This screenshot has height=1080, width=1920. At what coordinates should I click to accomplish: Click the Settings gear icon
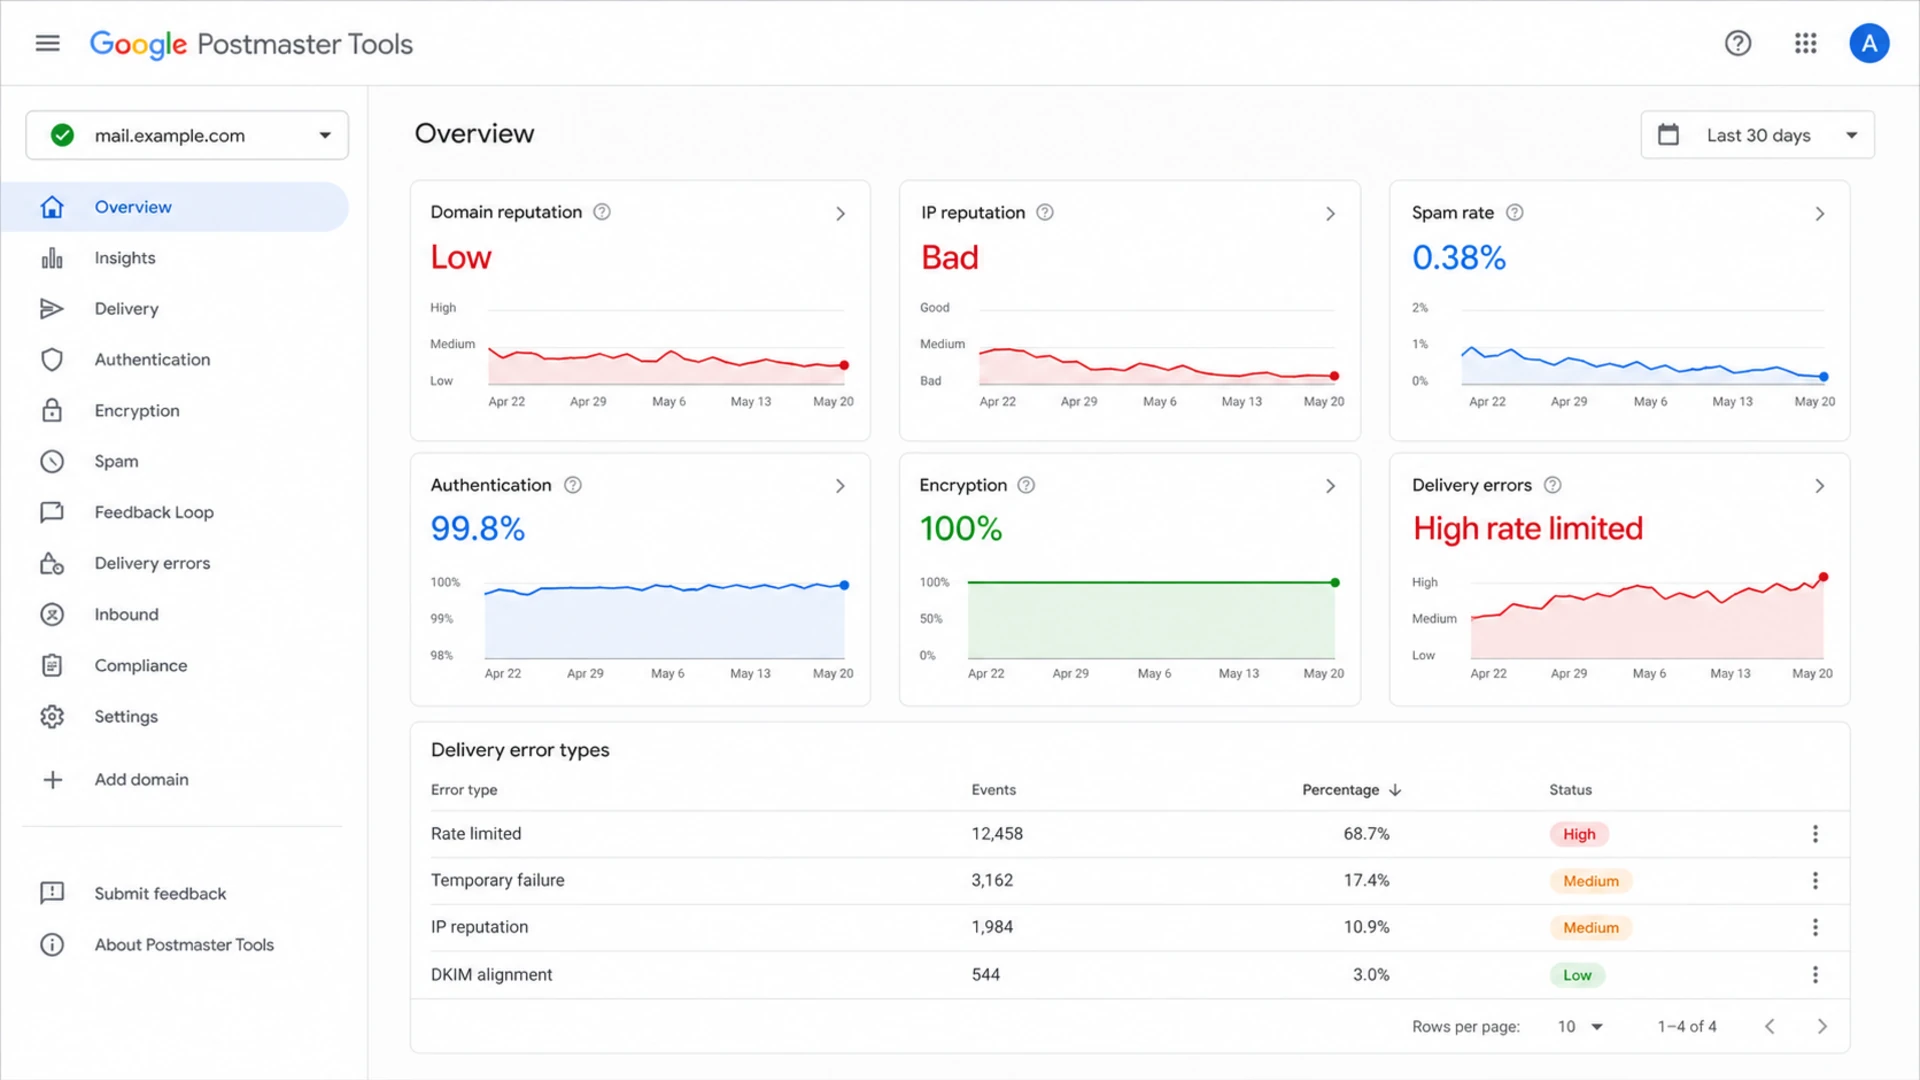click(x=52, y=717)
